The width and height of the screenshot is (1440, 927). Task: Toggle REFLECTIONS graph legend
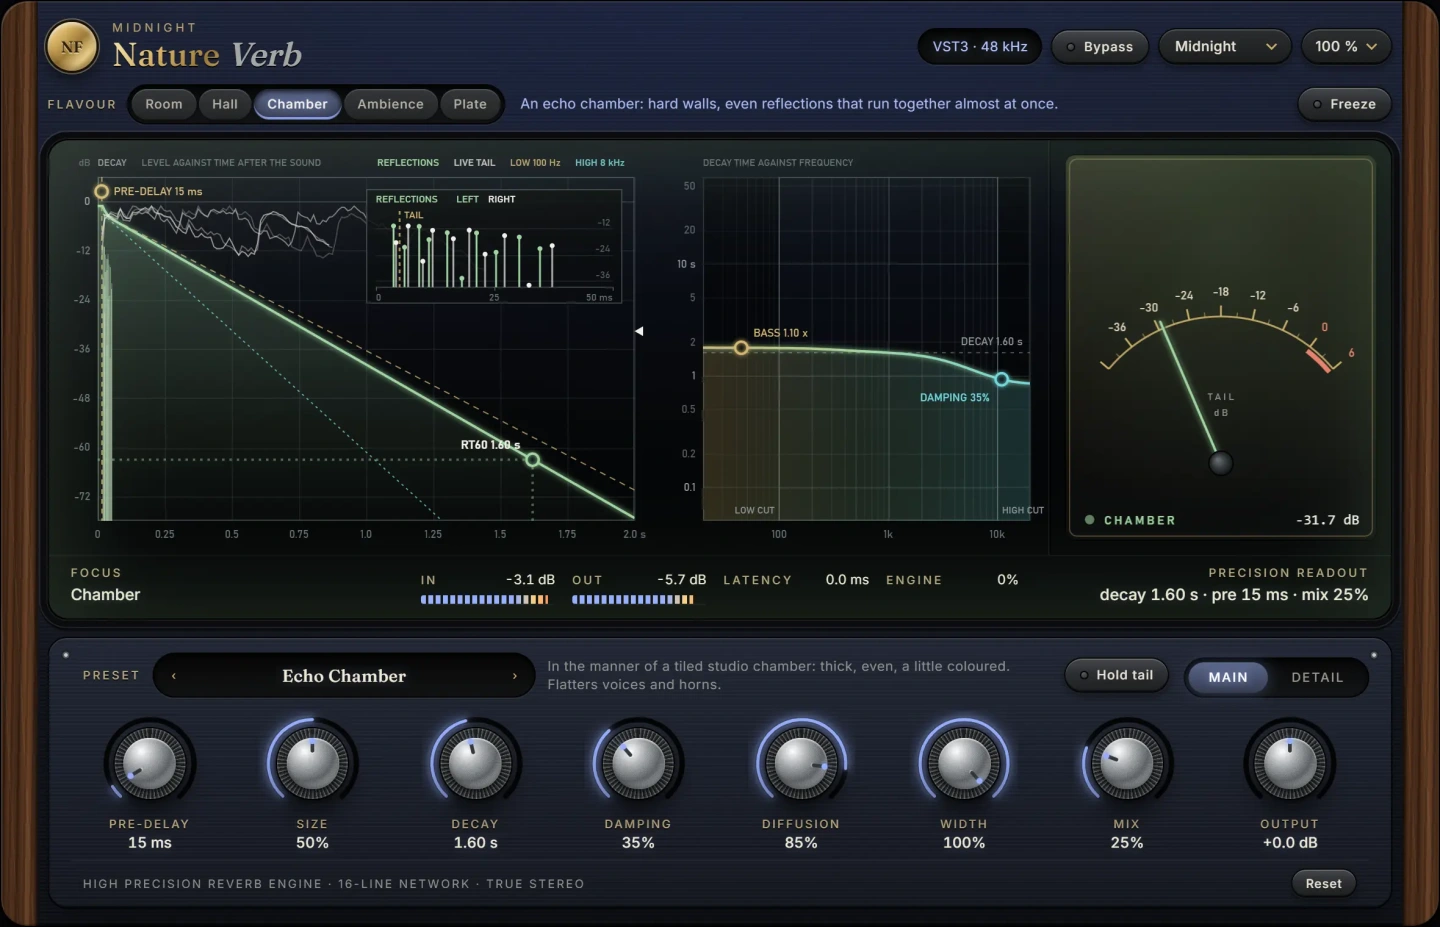pyautogui.click(x=408, y=162)
